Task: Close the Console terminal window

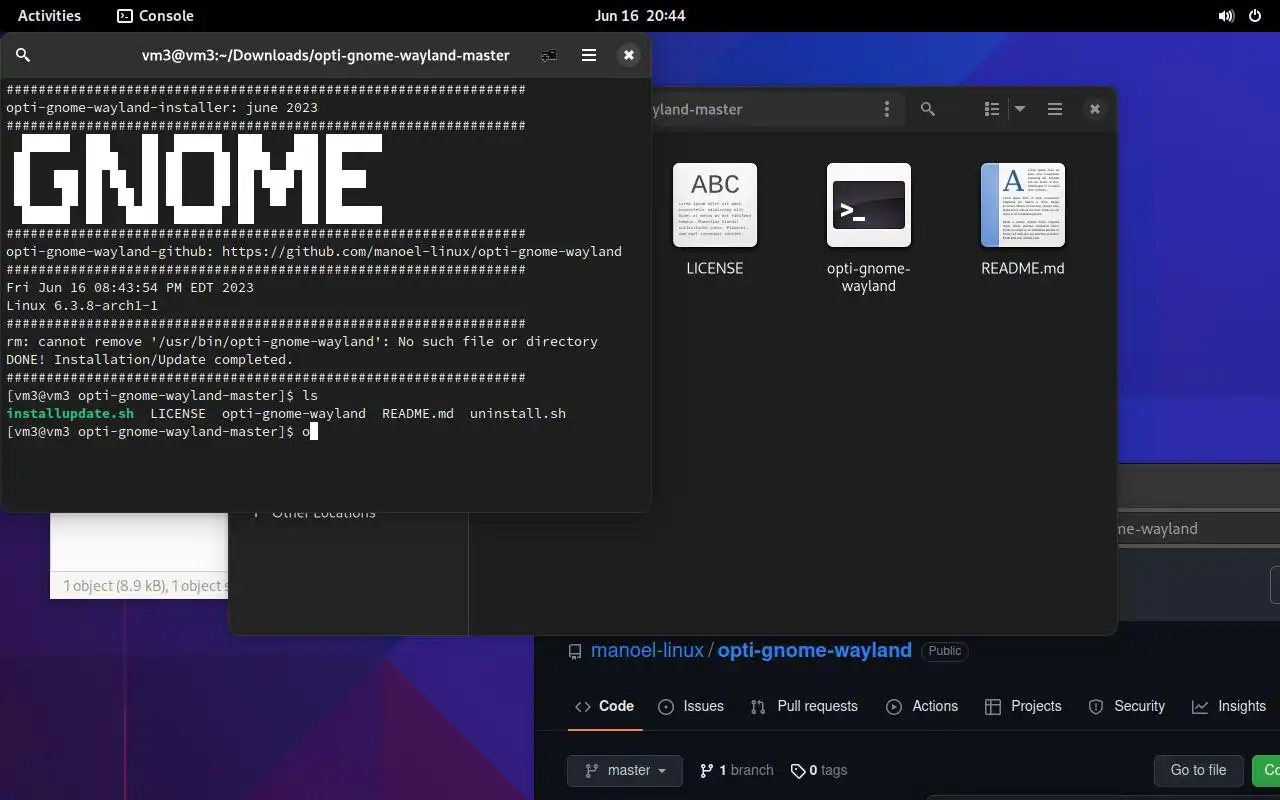Action: 628,55
